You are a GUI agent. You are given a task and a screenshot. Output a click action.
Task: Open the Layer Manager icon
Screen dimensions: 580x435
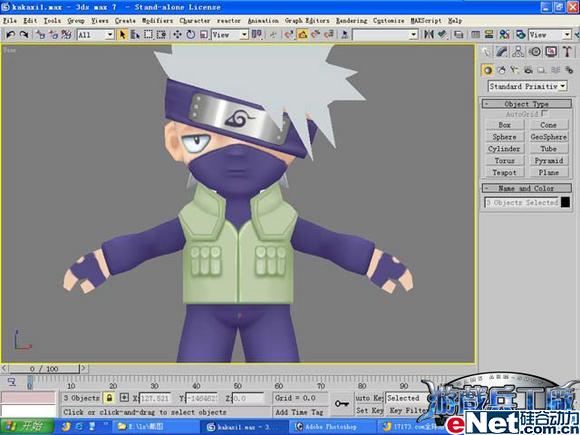459,35
